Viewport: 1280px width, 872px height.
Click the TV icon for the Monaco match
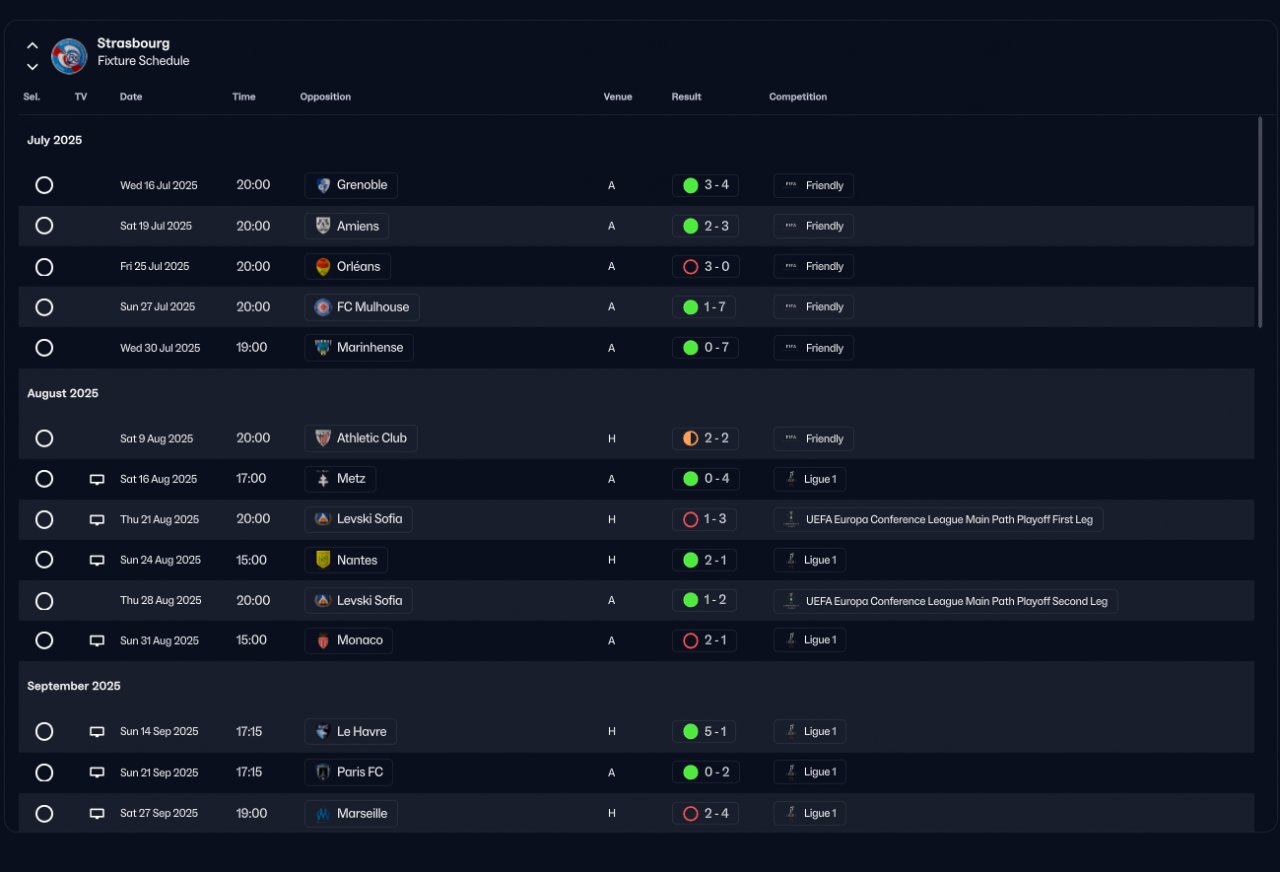point(97,641)
